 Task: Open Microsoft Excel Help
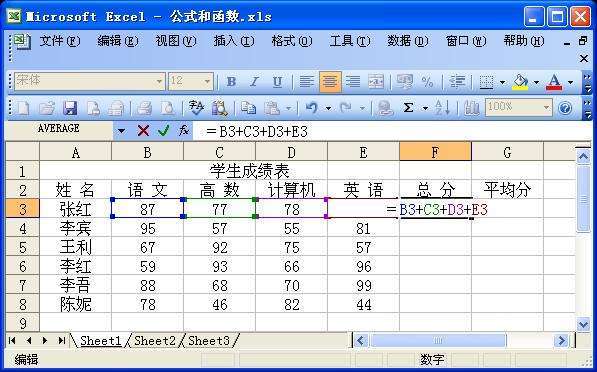pos(565,109)
